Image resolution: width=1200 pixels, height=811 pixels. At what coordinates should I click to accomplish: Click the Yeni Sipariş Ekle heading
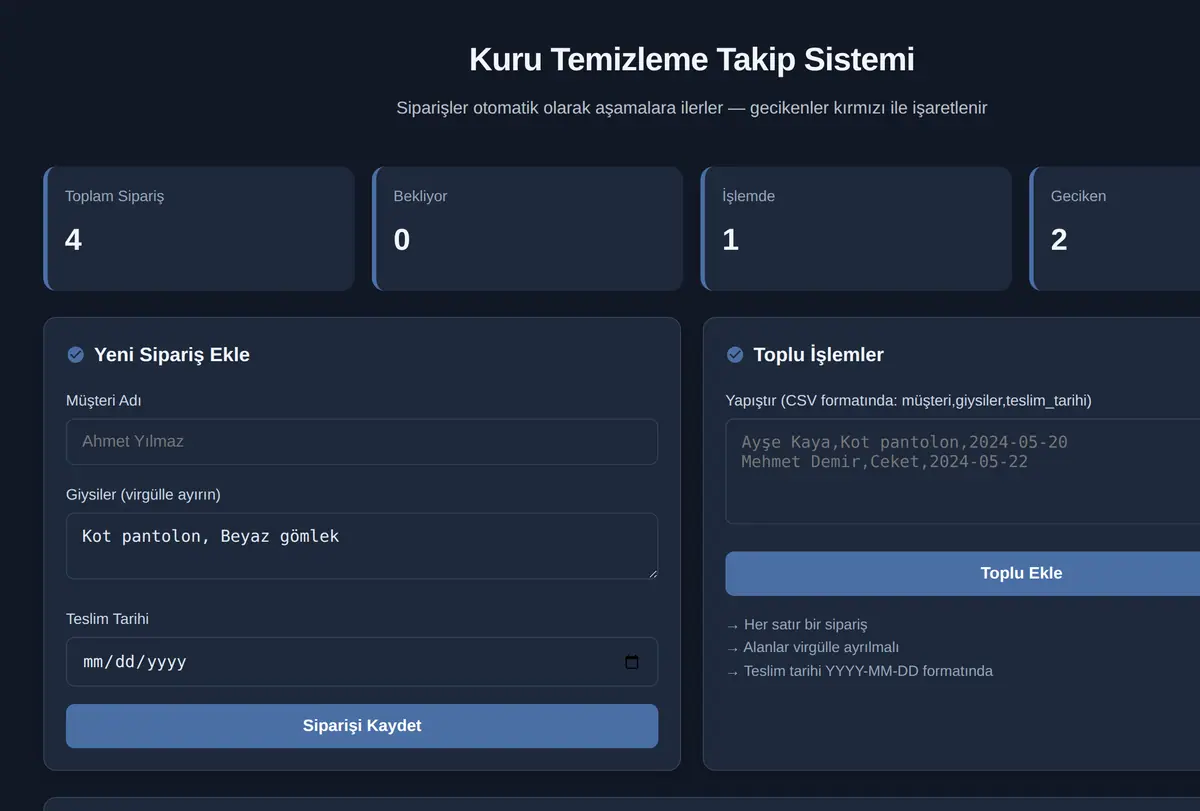(x=172, y=355)
